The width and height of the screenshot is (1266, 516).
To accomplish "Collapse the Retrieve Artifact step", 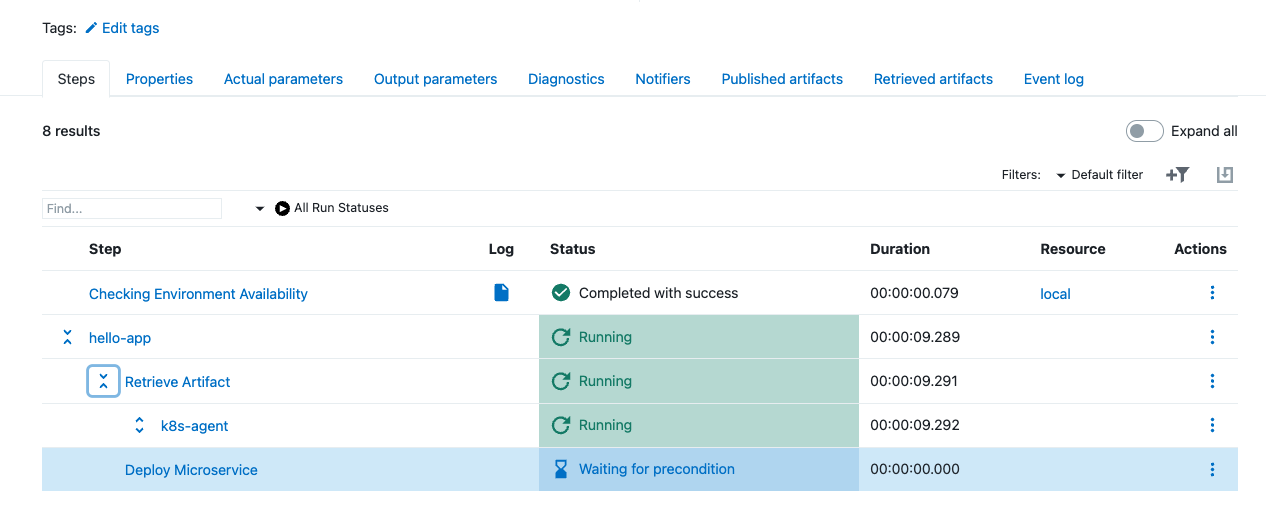I will pos(103,381).
